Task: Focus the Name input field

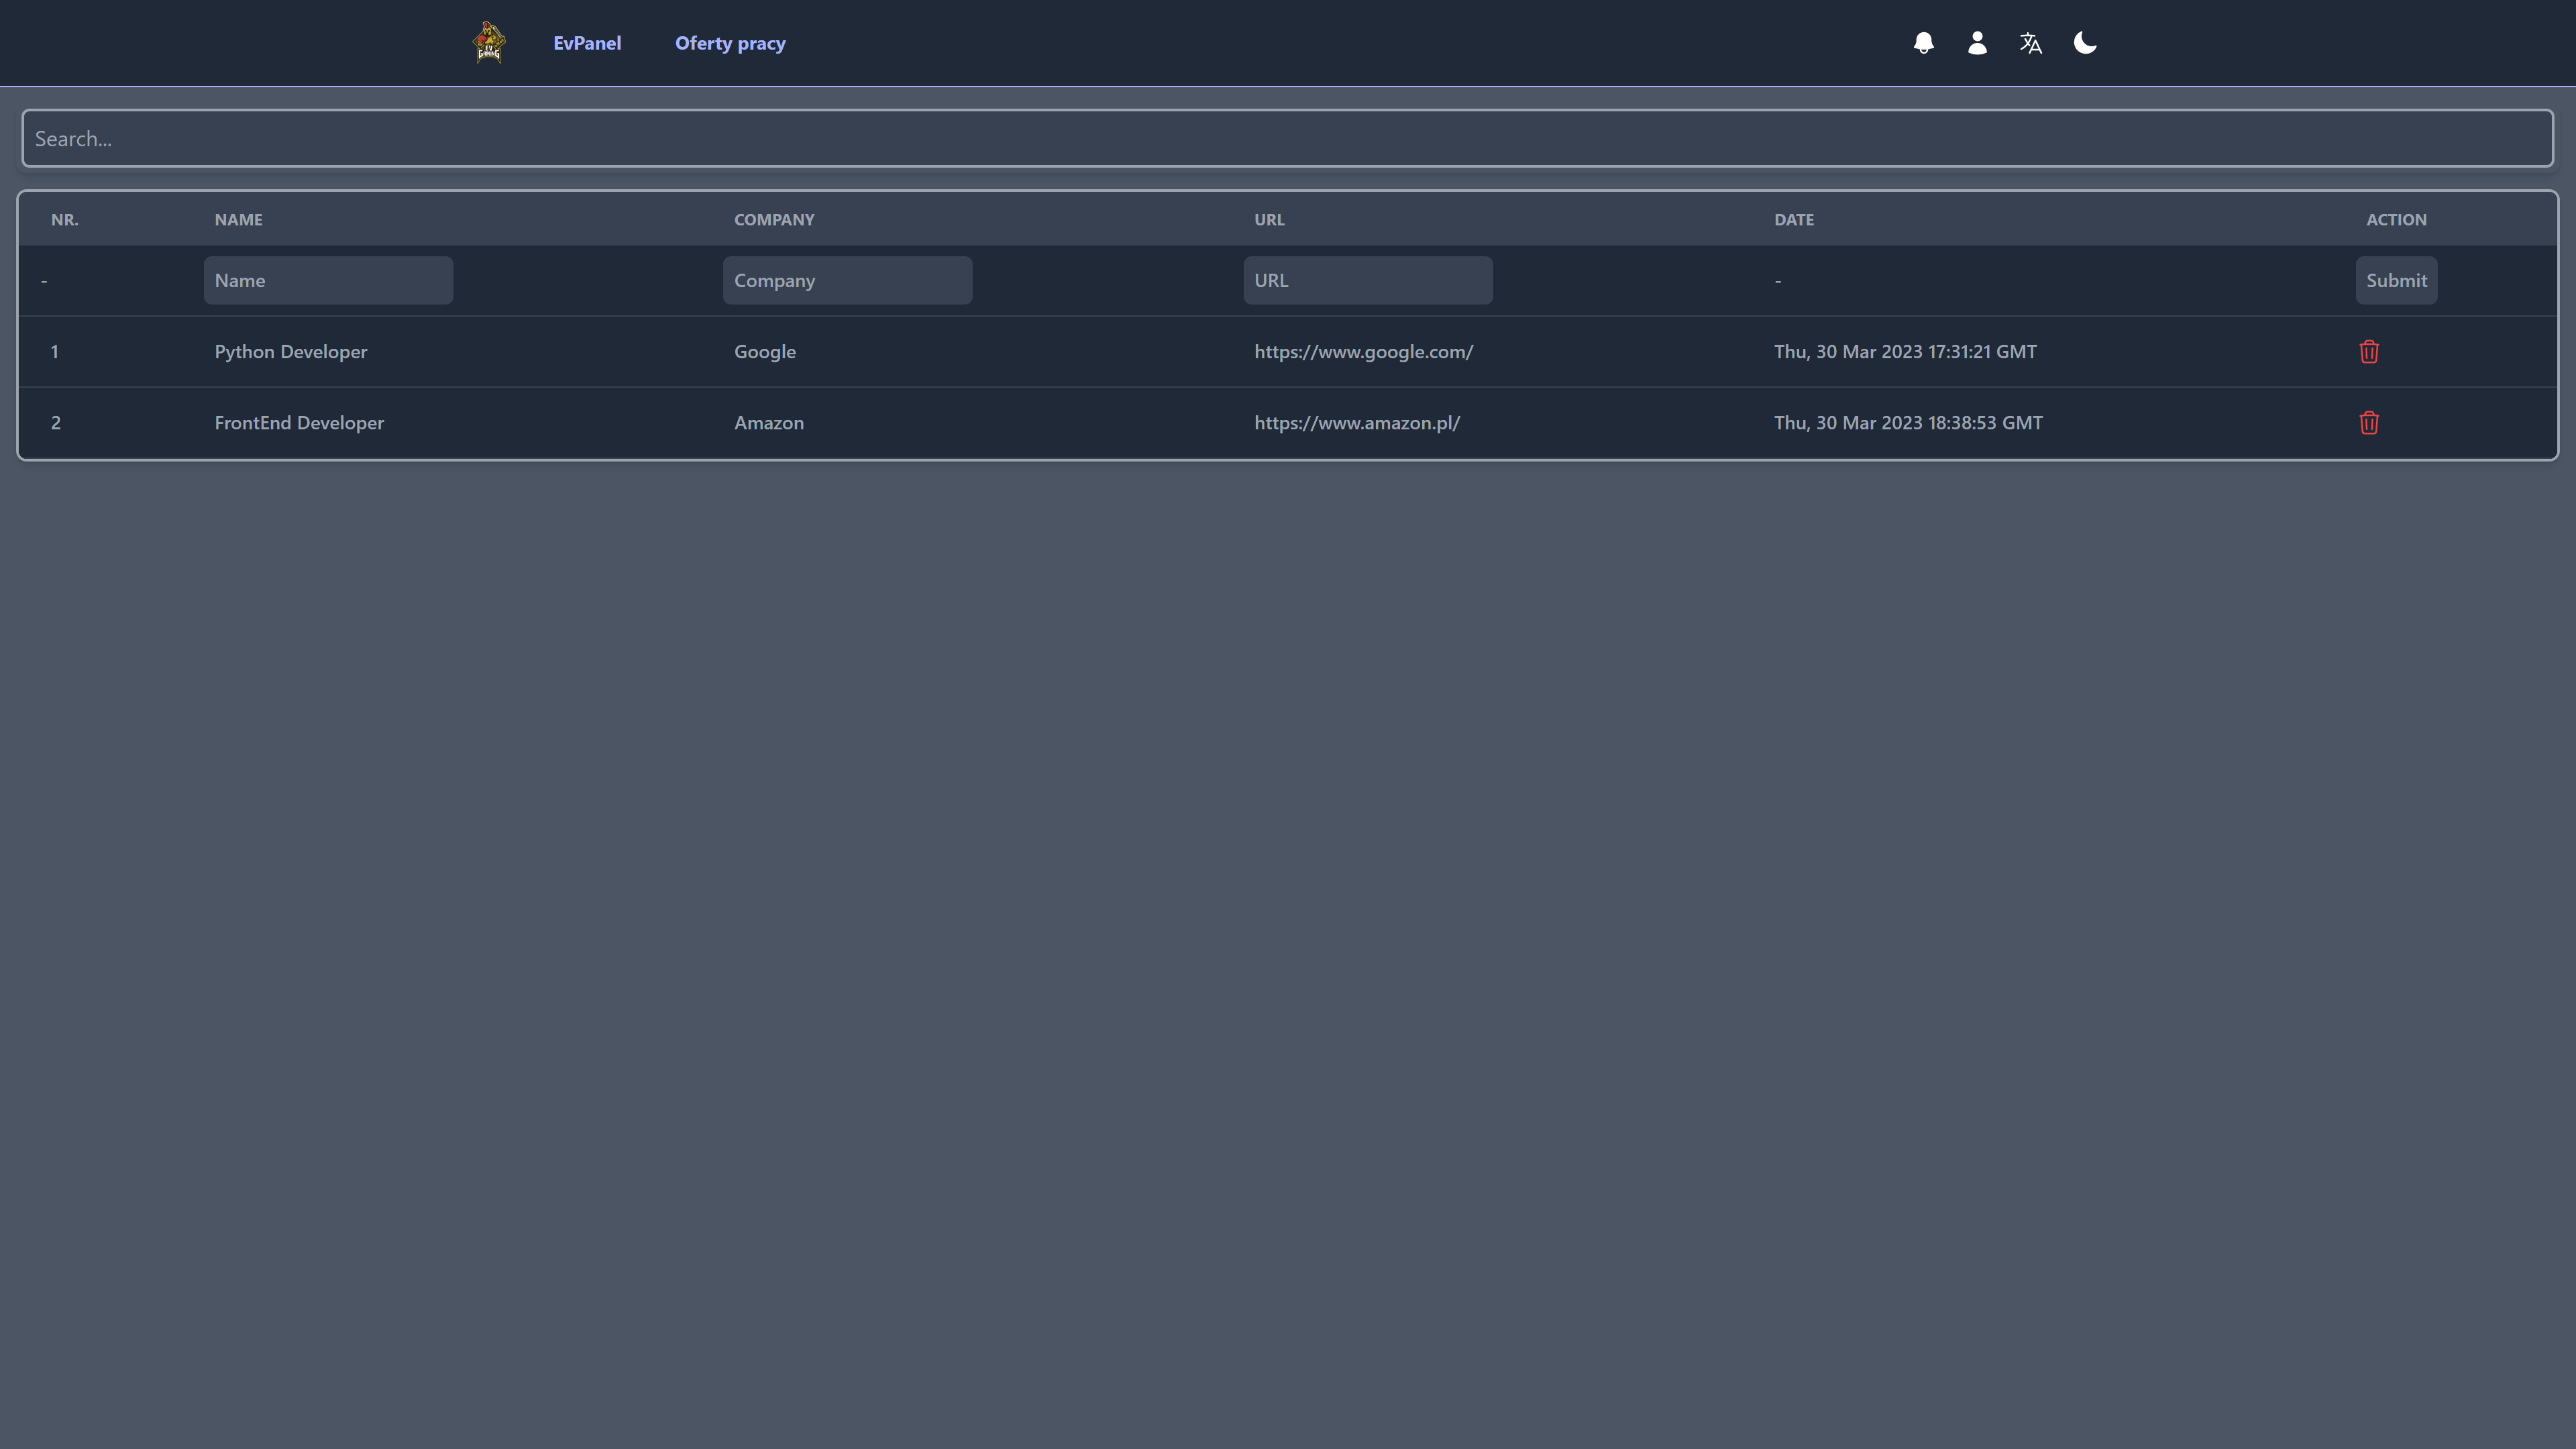Action: coord(328,281)
